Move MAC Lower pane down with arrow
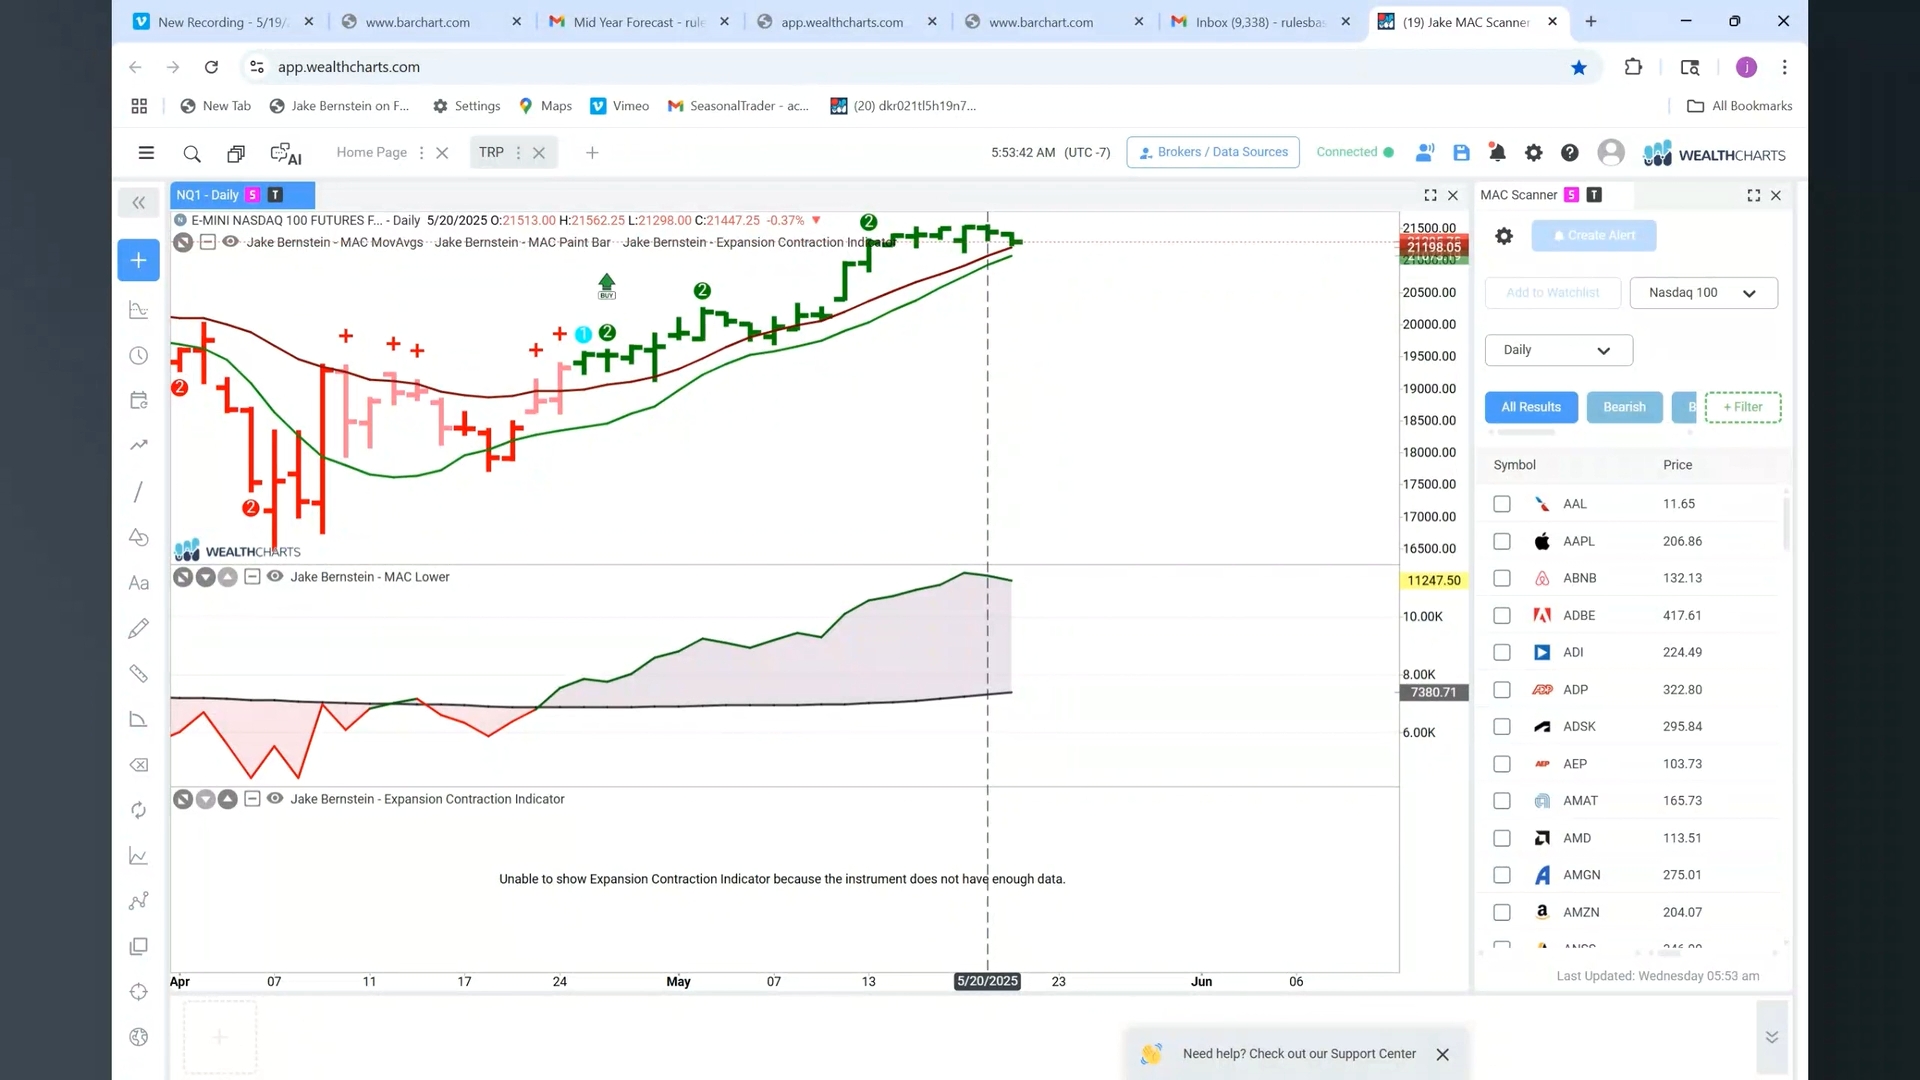The height and width of the screenshot is (1080, 1920). (x=205, y=577)
